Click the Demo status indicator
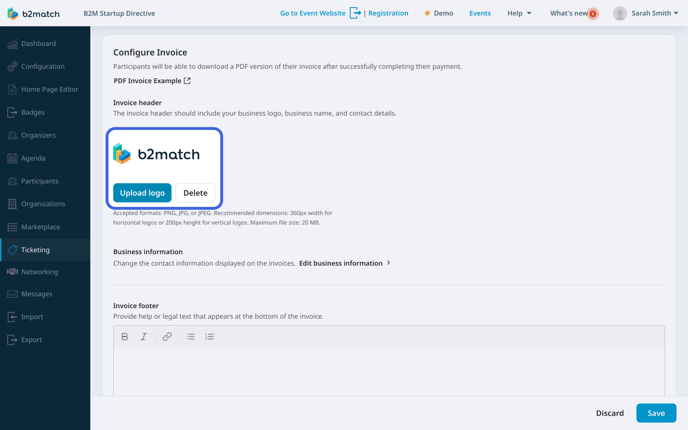Screen dimensions: 688x430 [x=439, y=13]
